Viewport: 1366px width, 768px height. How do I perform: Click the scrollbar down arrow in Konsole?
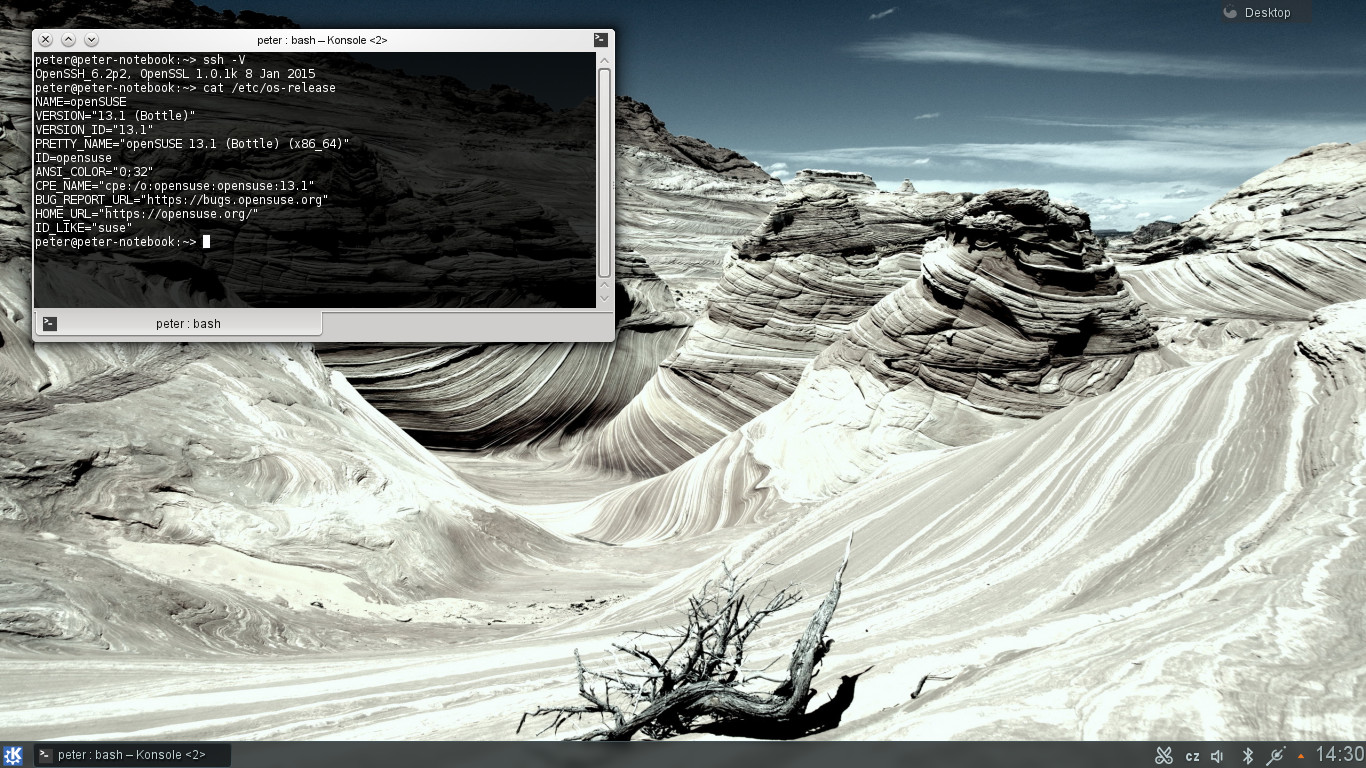coord(604,297)
